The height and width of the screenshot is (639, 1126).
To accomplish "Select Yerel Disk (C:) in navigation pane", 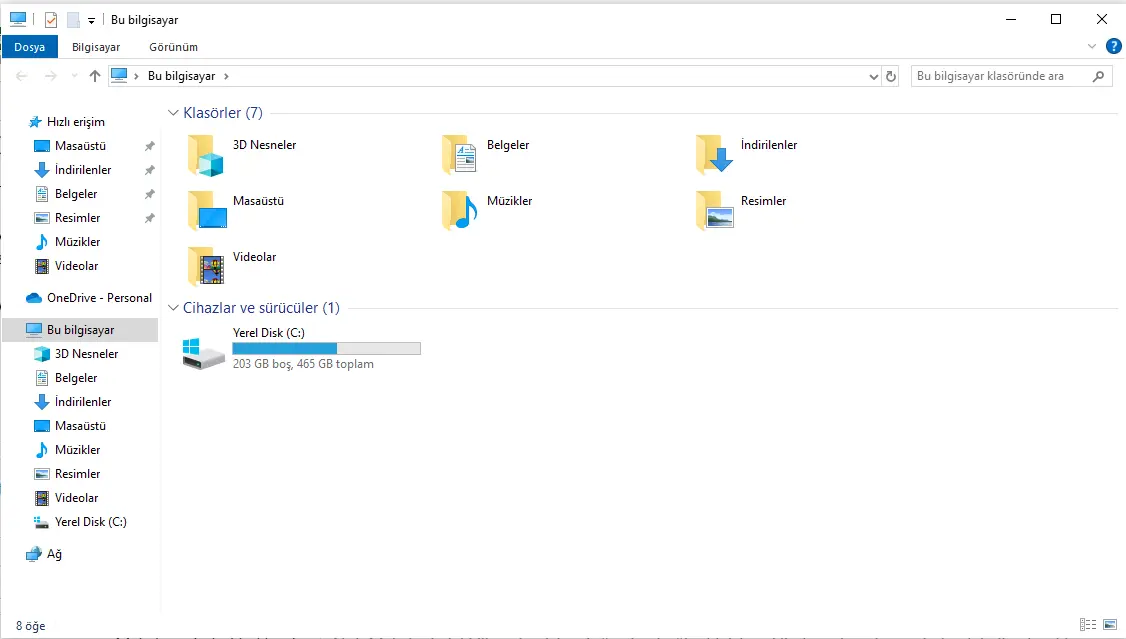I will click(90, 522).
